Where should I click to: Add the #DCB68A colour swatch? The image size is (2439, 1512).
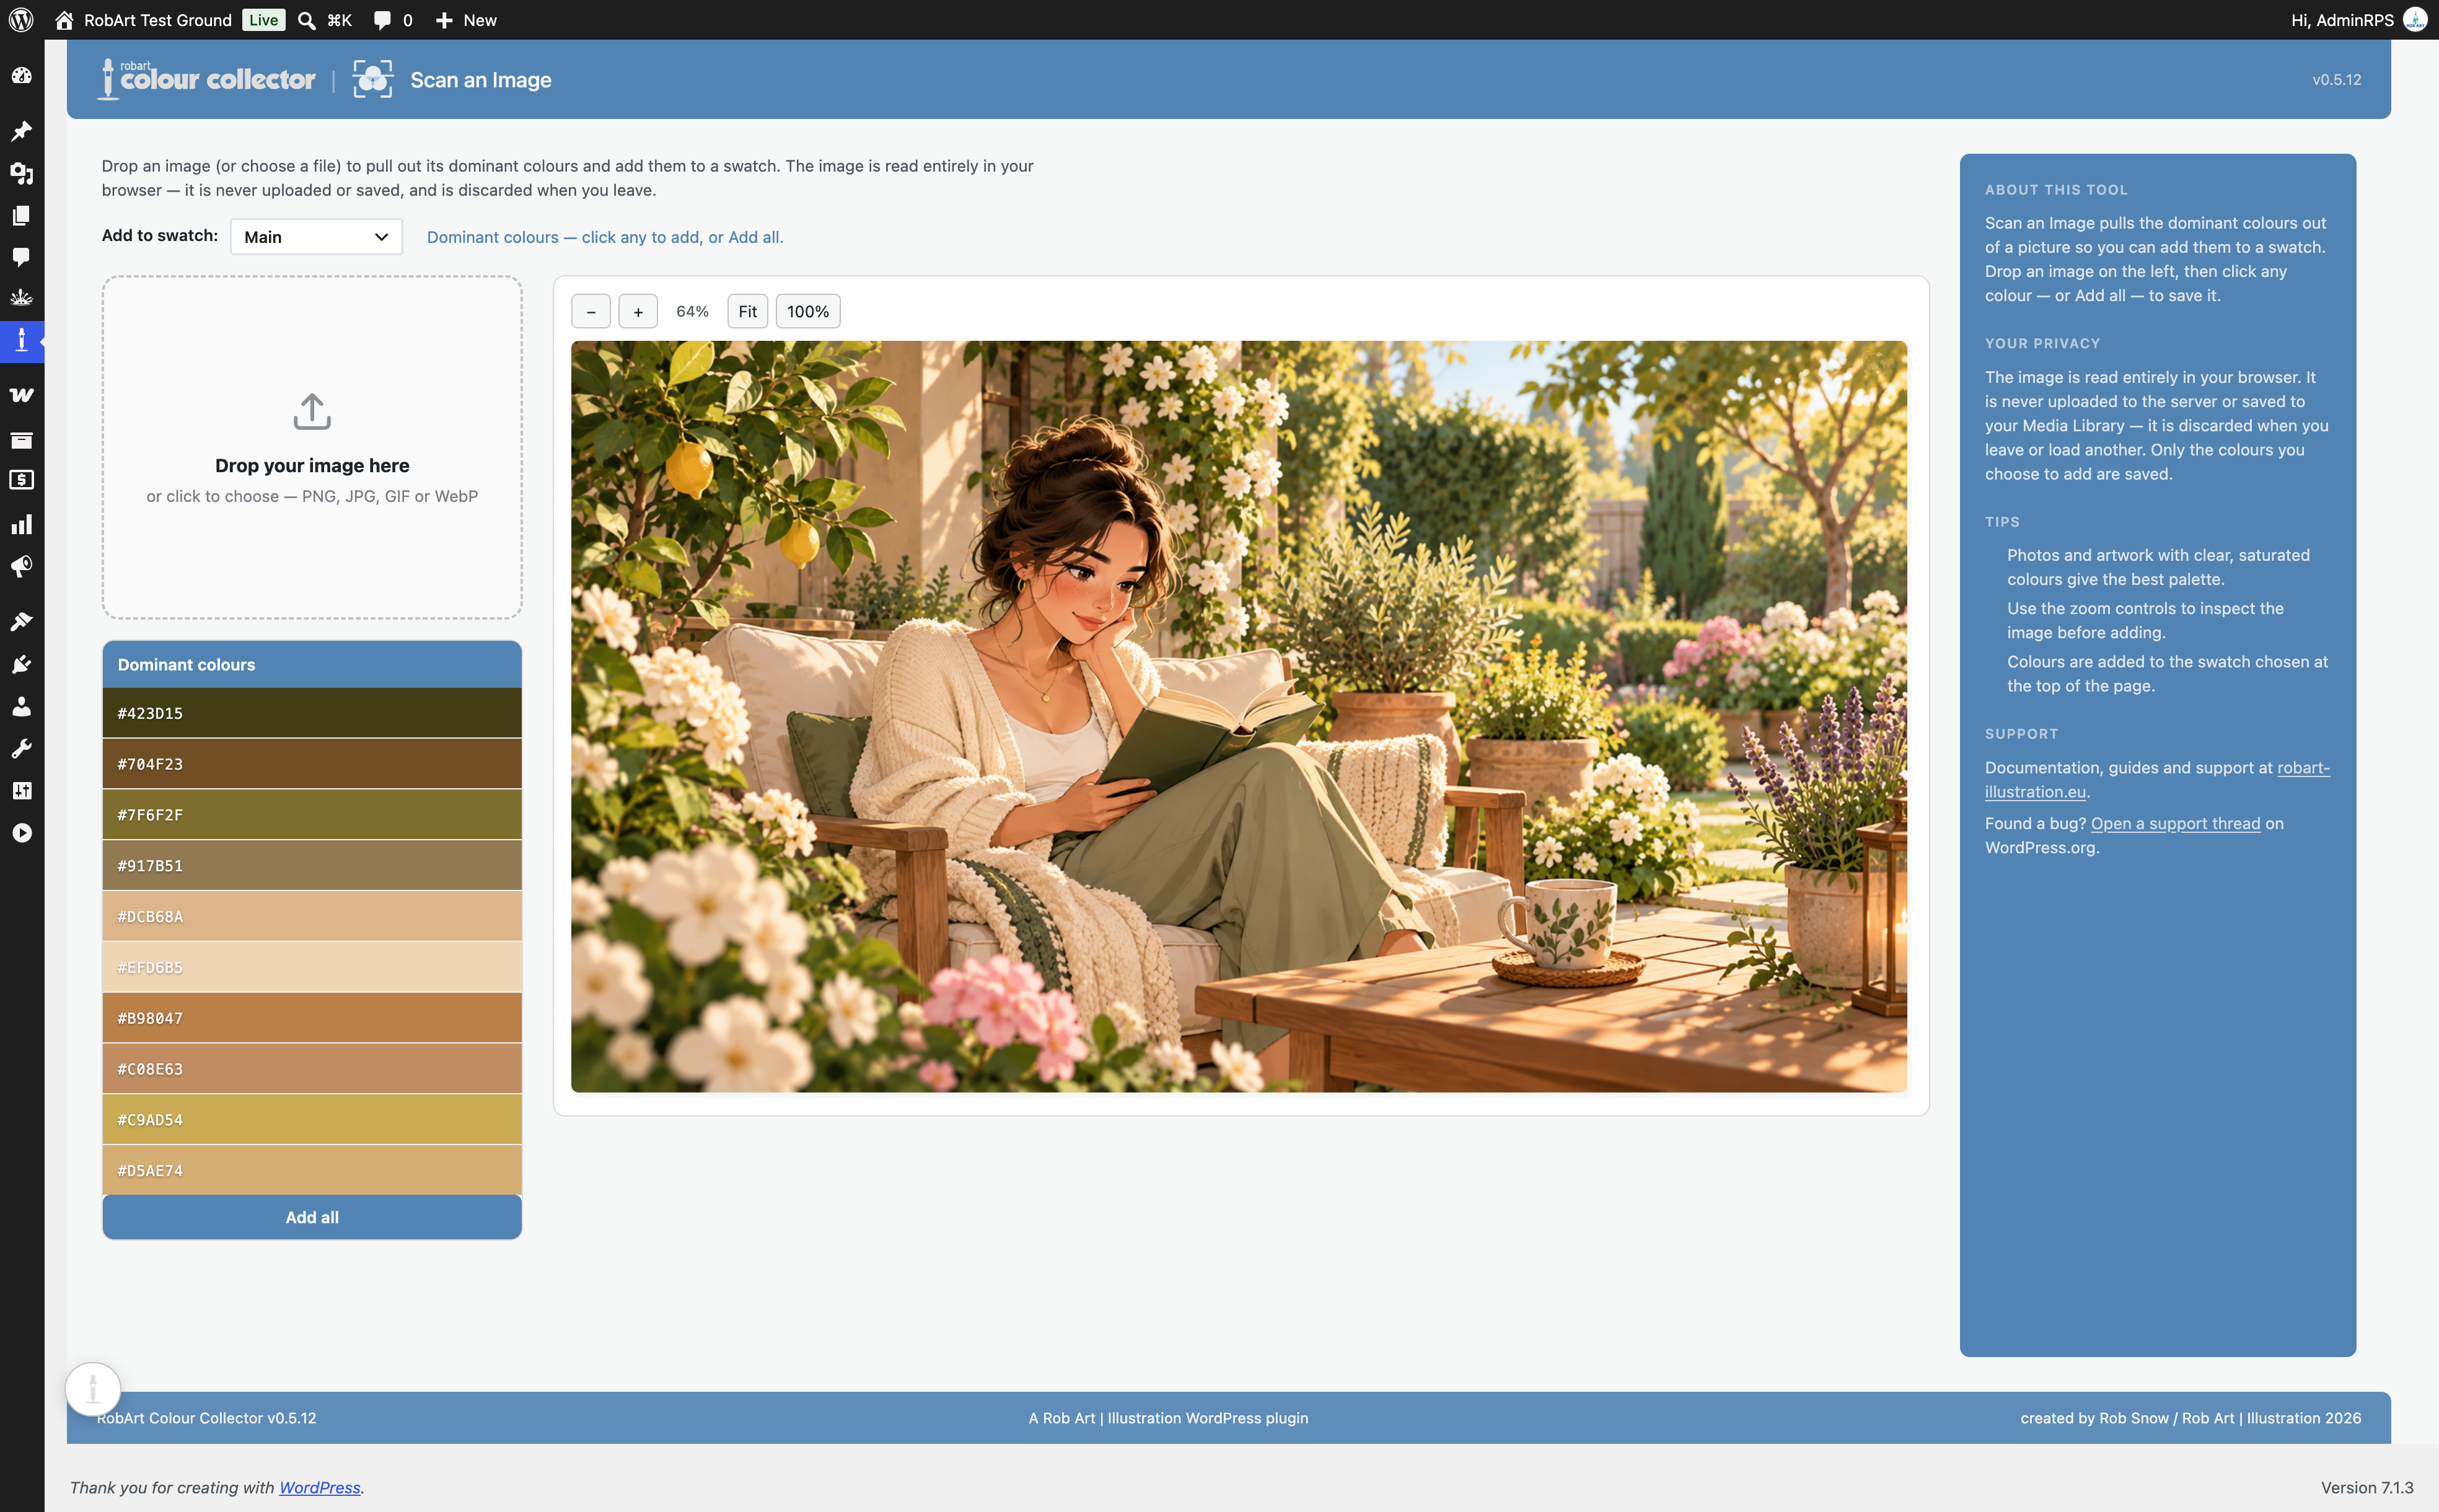tap(312, 916)
